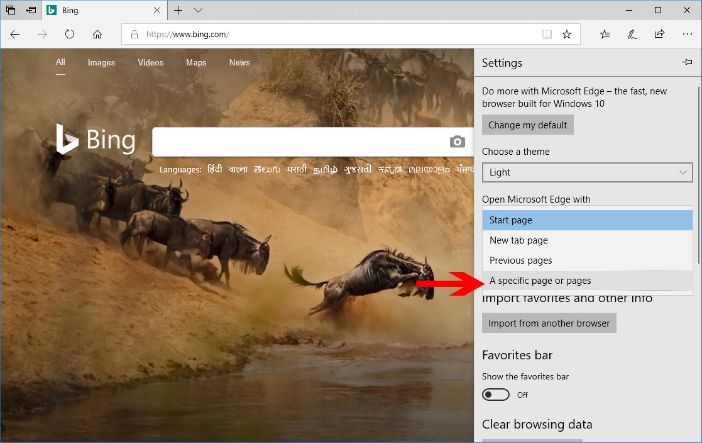Close the Bing tab
This screenshot has width=702, height=443.
point(157,10)
